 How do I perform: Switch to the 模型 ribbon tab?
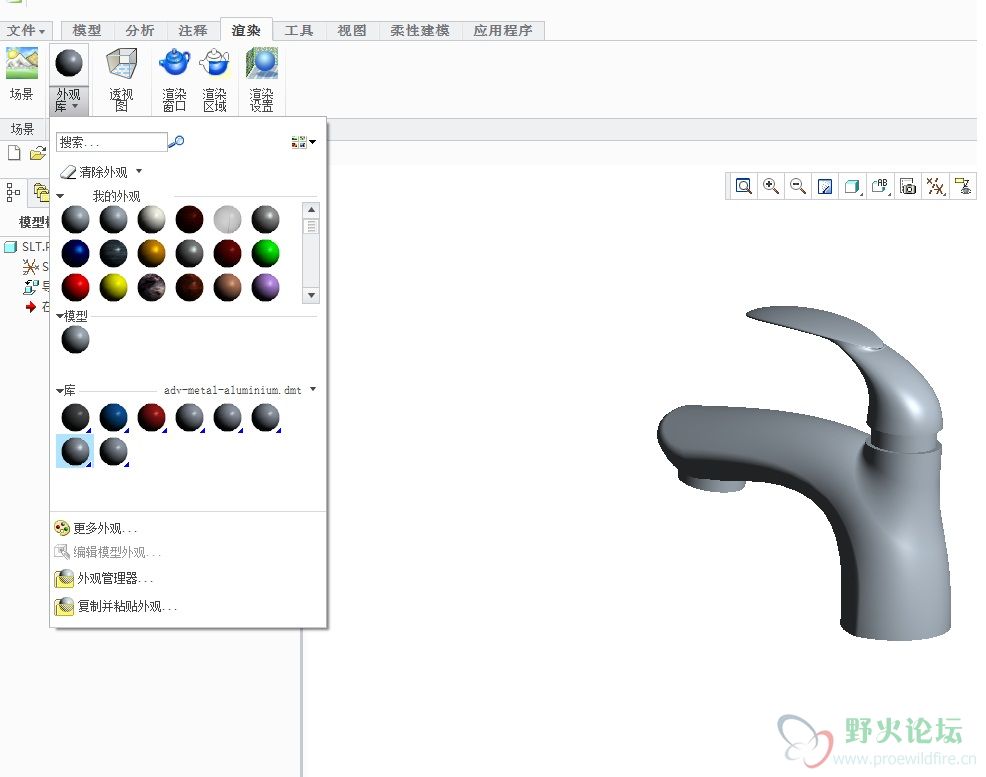(87, 30)
